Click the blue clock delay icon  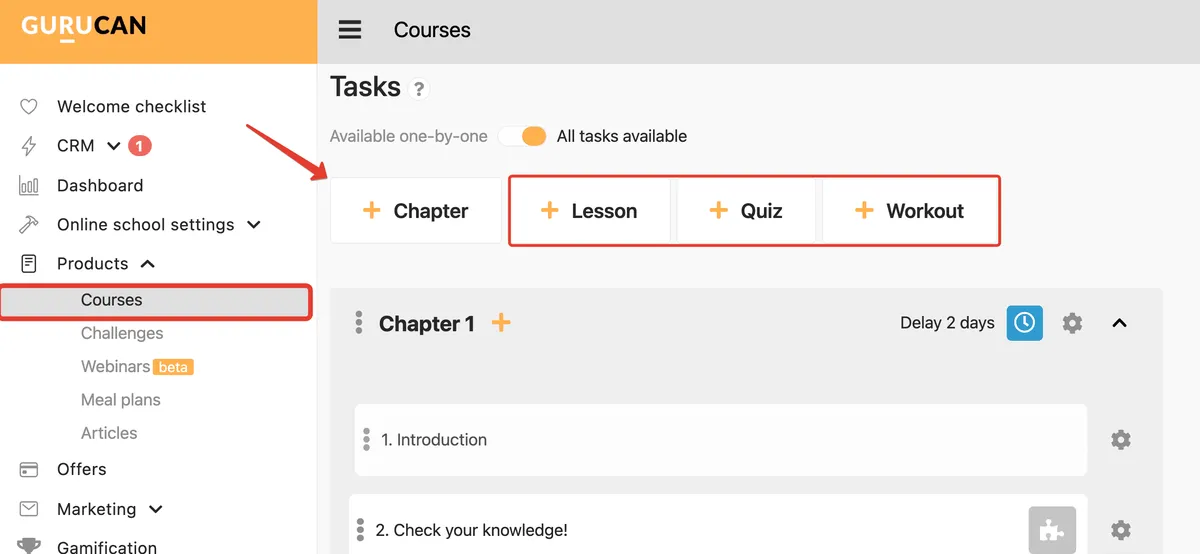tap(1024, 323)
